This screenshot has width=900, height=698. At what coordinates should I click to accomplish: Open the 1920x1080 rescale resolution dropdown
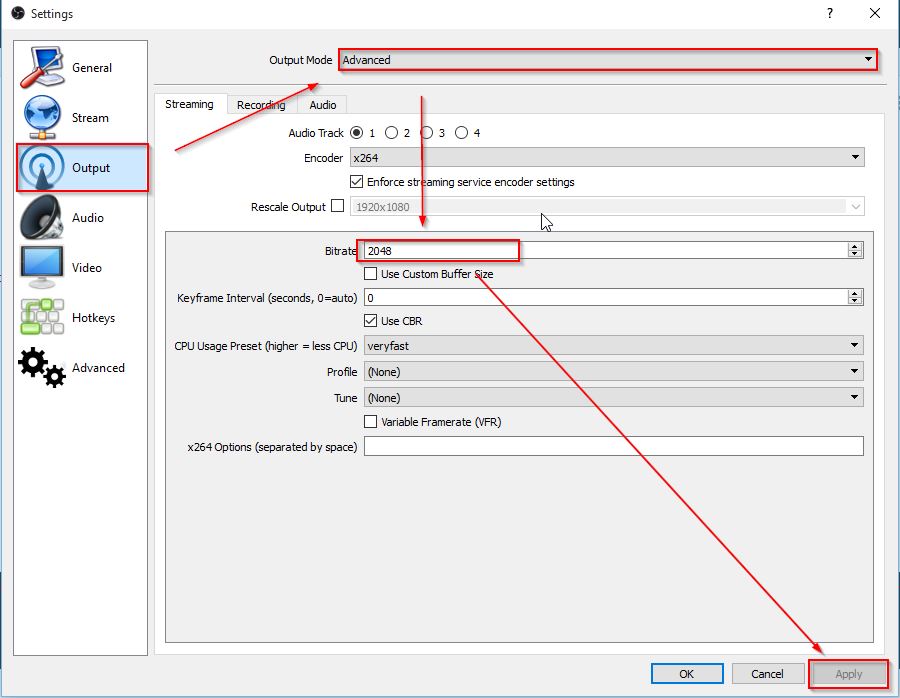pyautogui.click(x=607, y=207)
